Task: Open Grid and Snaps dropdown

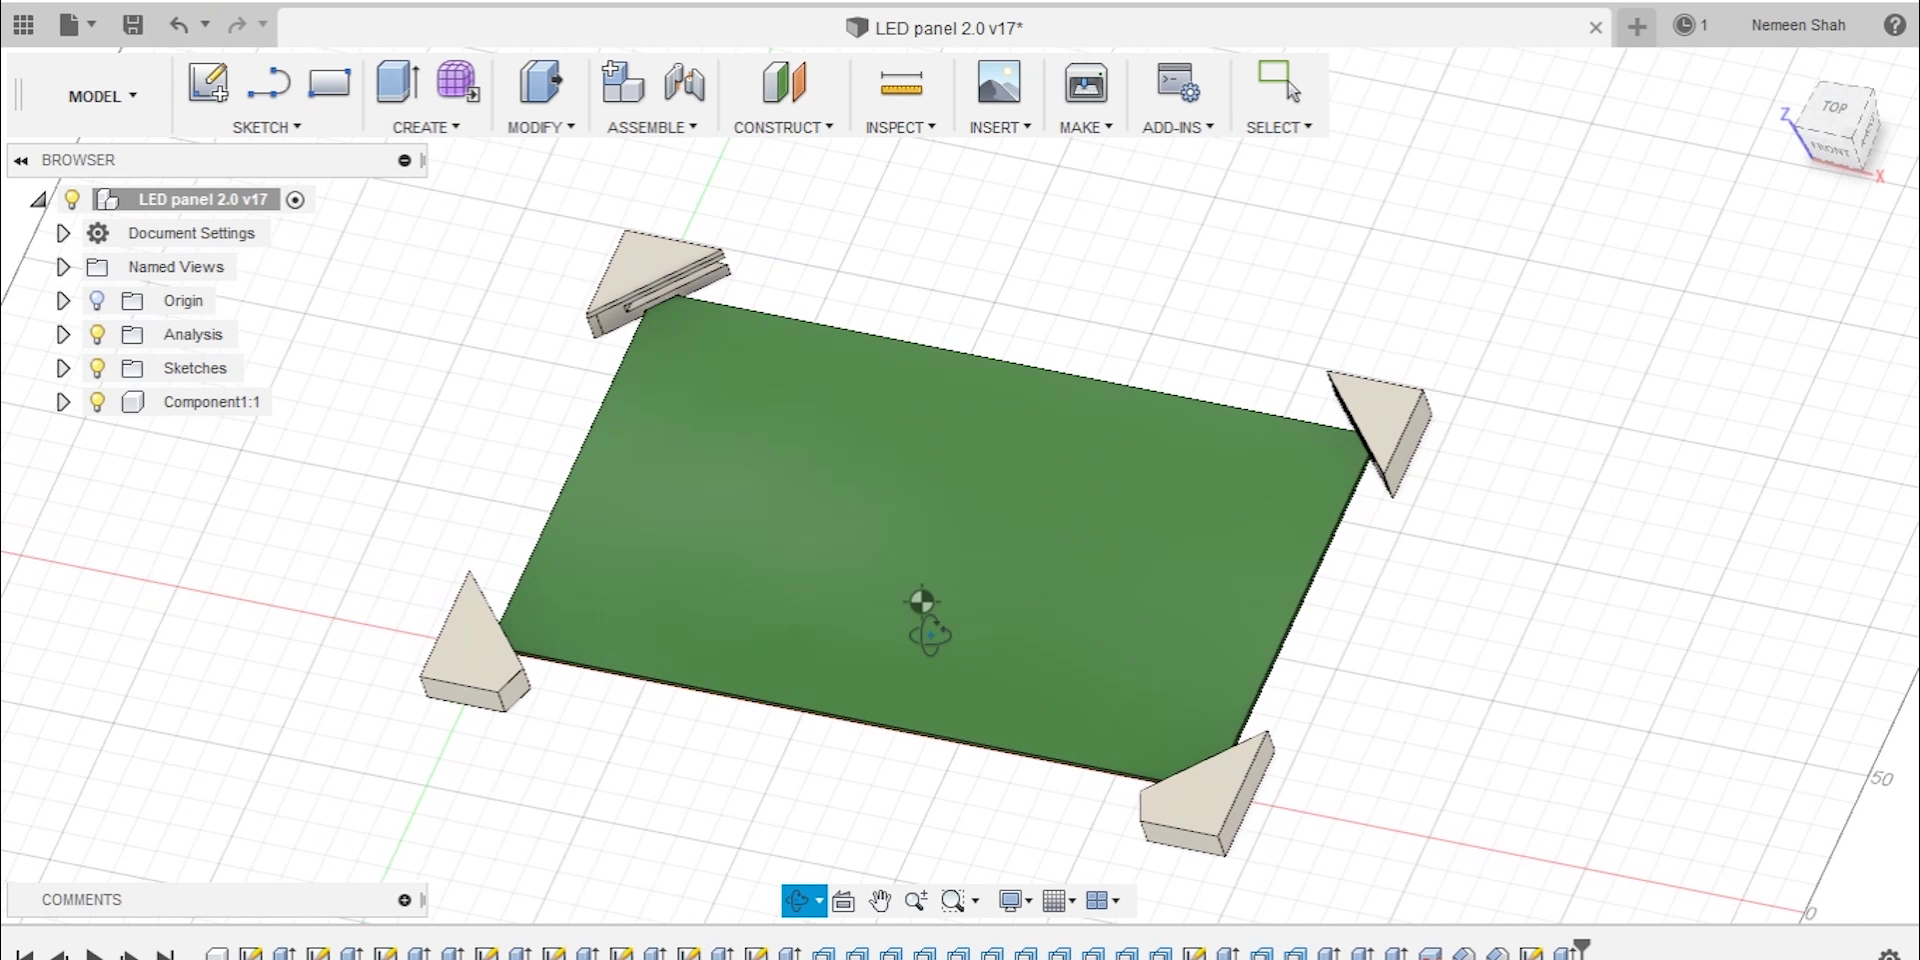Action: (x=1058, y=901)
